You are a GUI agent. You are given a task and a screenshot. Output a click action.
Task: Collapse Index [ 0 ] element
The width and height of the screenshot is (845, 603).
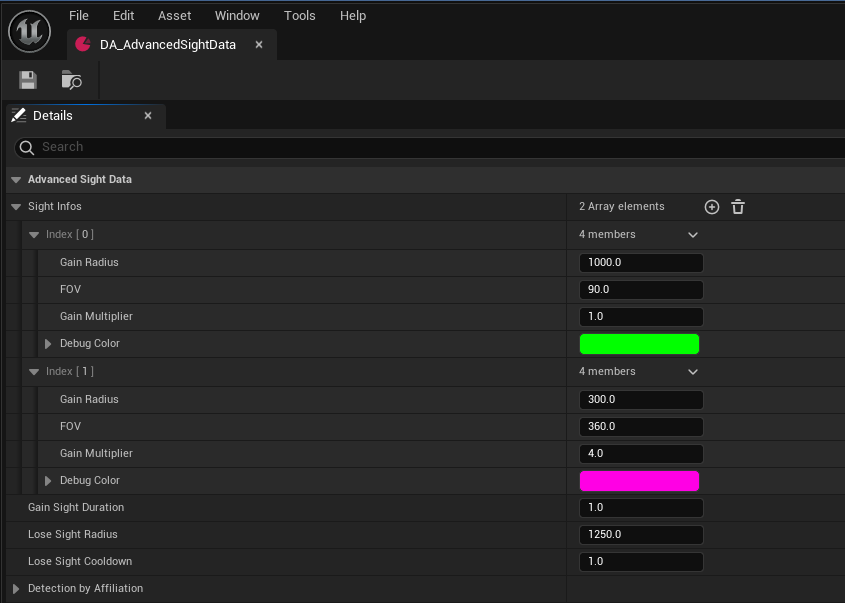tap(34, 234)
